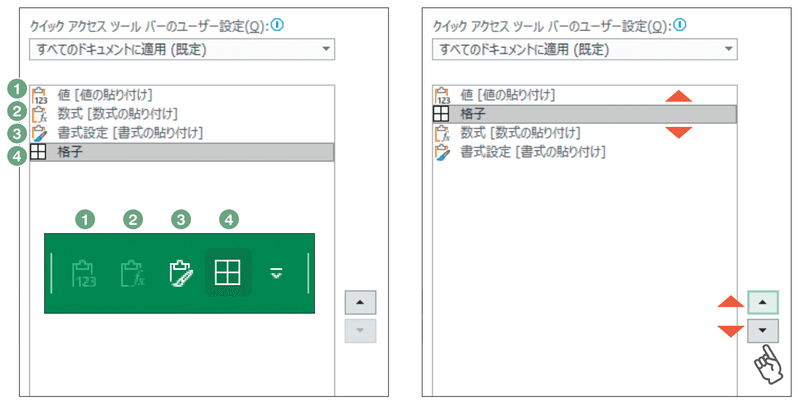Image resolution: width=800 pixels, height=406 pixels.
Task: Open the right panel's customization scope dropdown
Action: tap(585, 49)
